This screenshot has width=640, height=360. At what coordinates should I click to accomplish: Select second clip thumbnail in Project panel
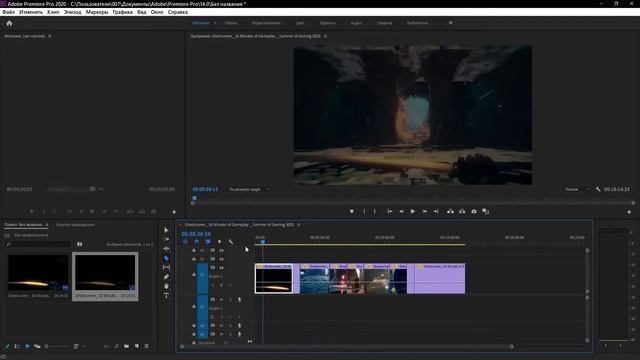(x=105, y=273)
